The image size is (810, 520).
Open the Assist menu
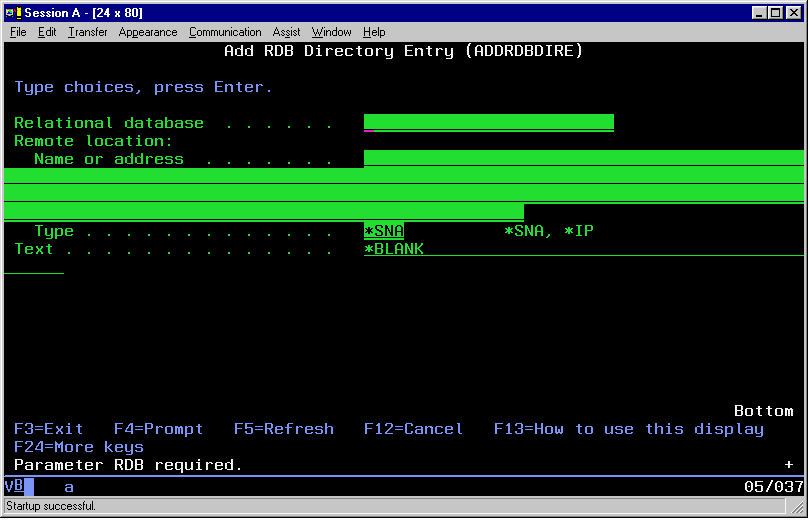click(287, 32)
